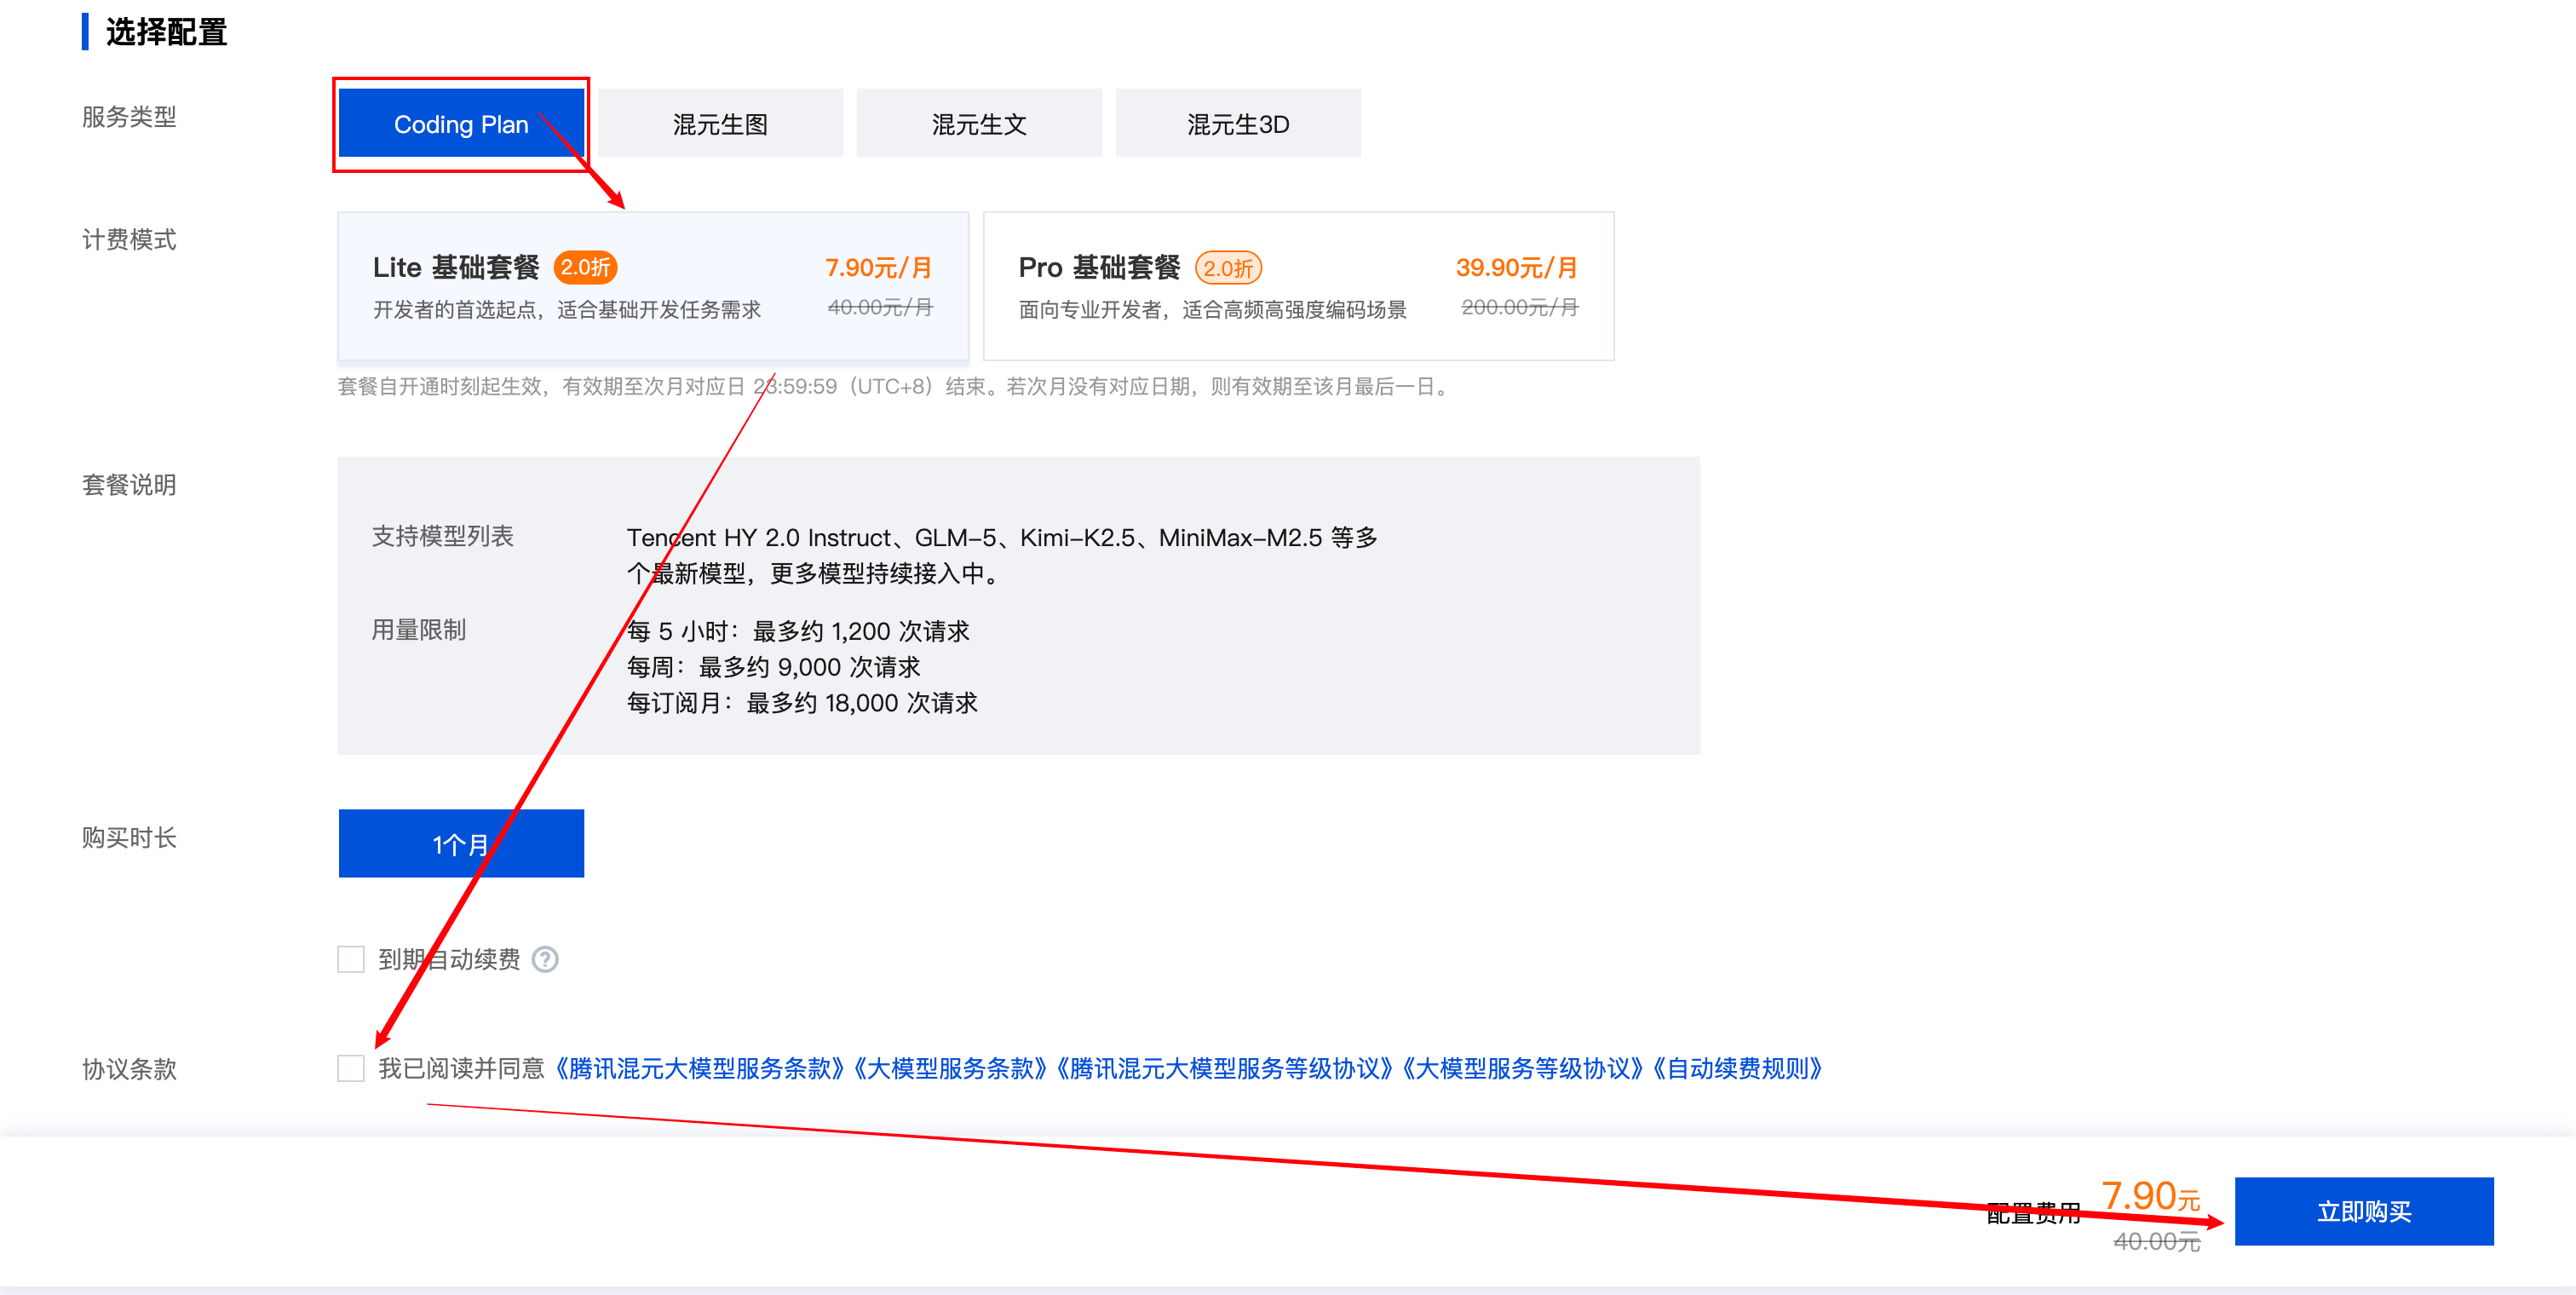
Task: Select the Pro 基础套餐 billing plan
Action: (x=1298, y=286)
